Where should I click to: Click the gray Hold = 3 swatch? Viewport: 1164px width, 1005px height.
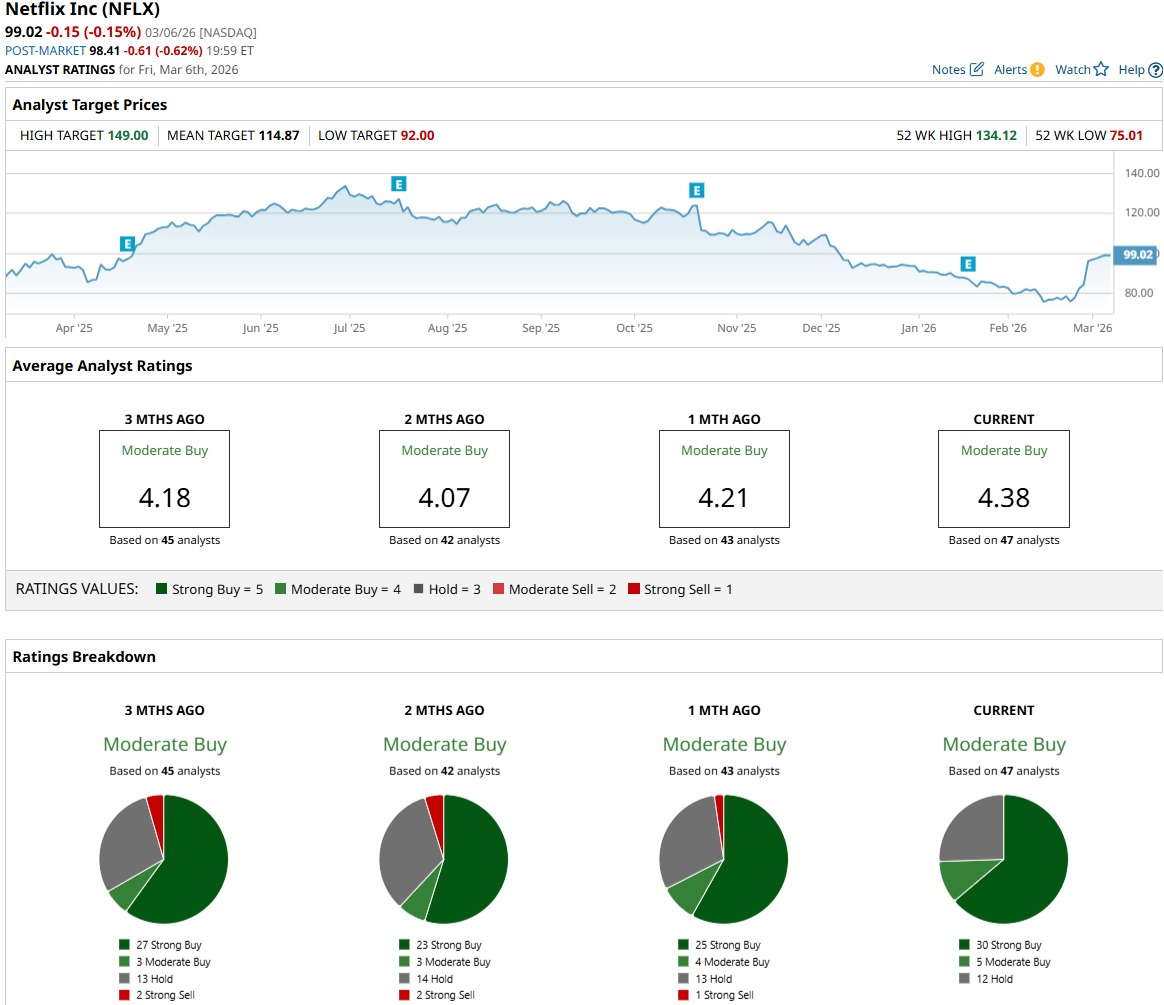pos(419,590)
